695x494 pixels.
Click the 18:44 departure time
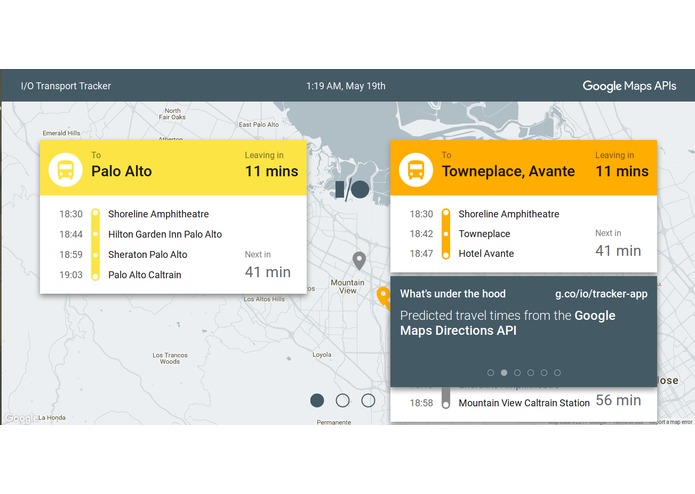(x=71, y=234)
